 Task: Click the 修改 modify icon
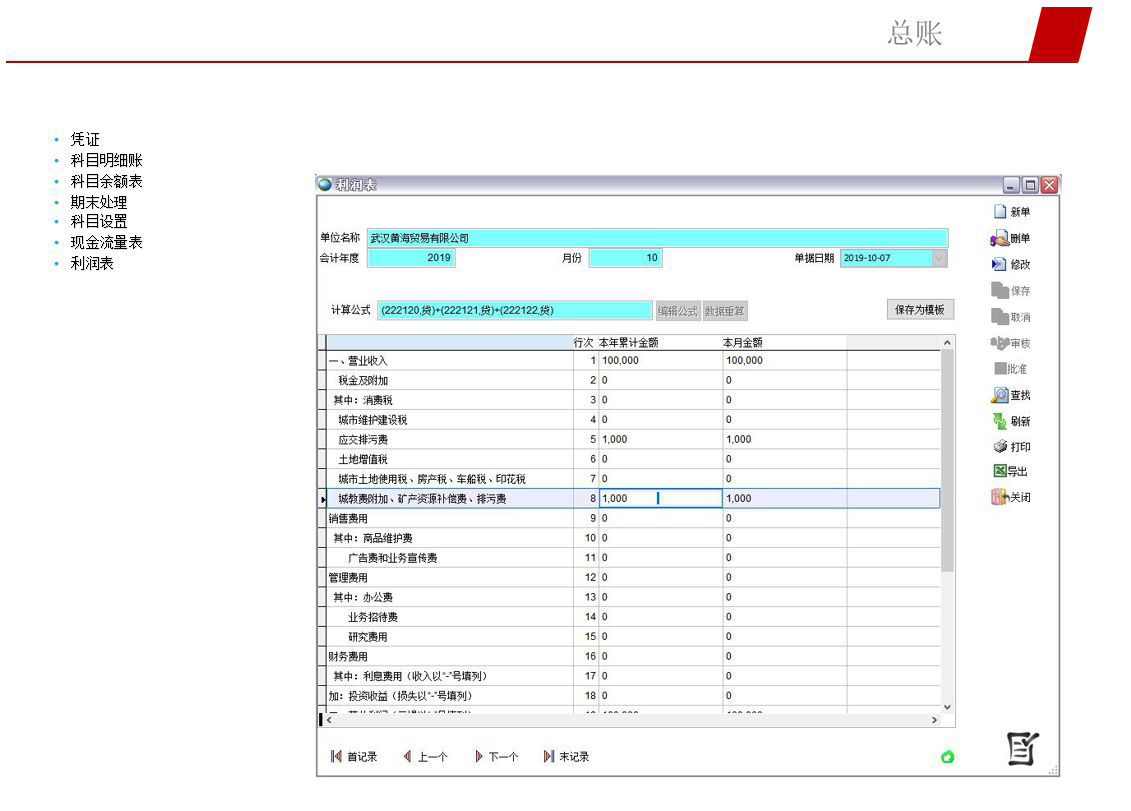tap(999, 265)
